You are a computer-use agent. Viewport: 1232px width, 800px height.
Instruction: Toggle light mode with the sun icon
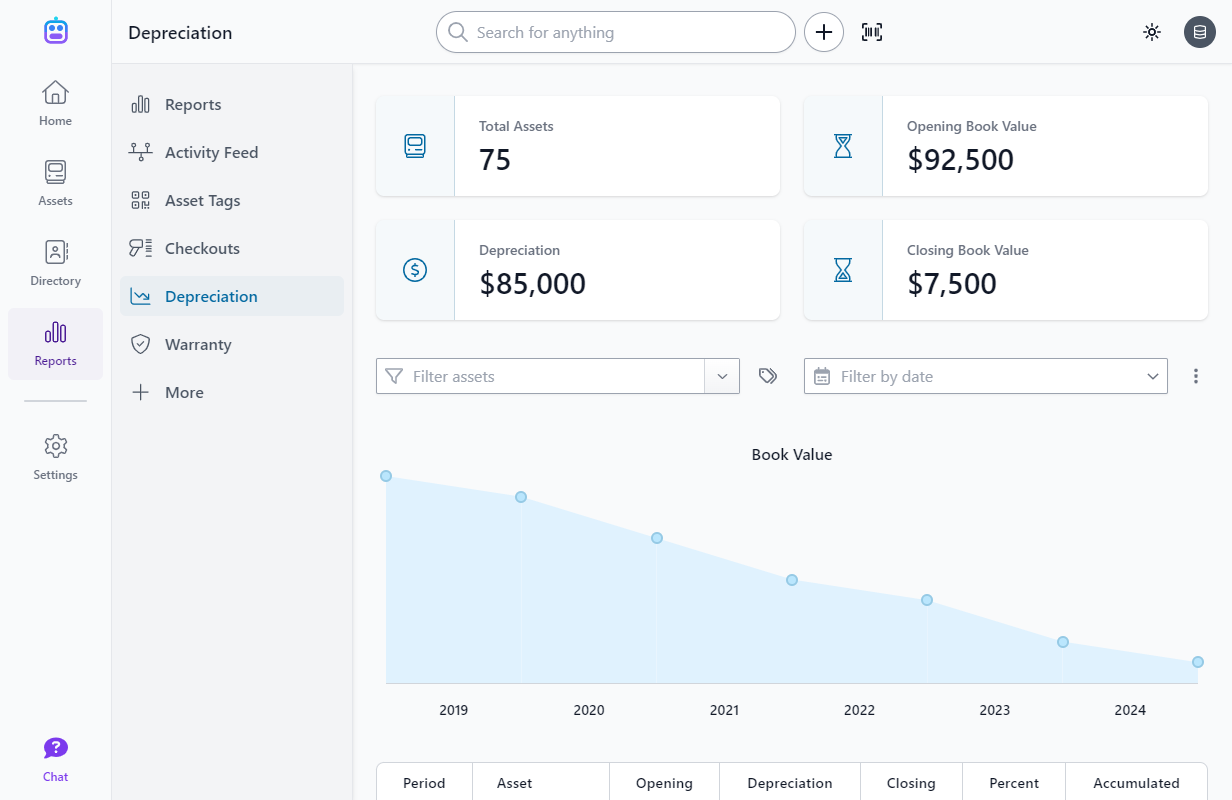[x=1152, y=31]
